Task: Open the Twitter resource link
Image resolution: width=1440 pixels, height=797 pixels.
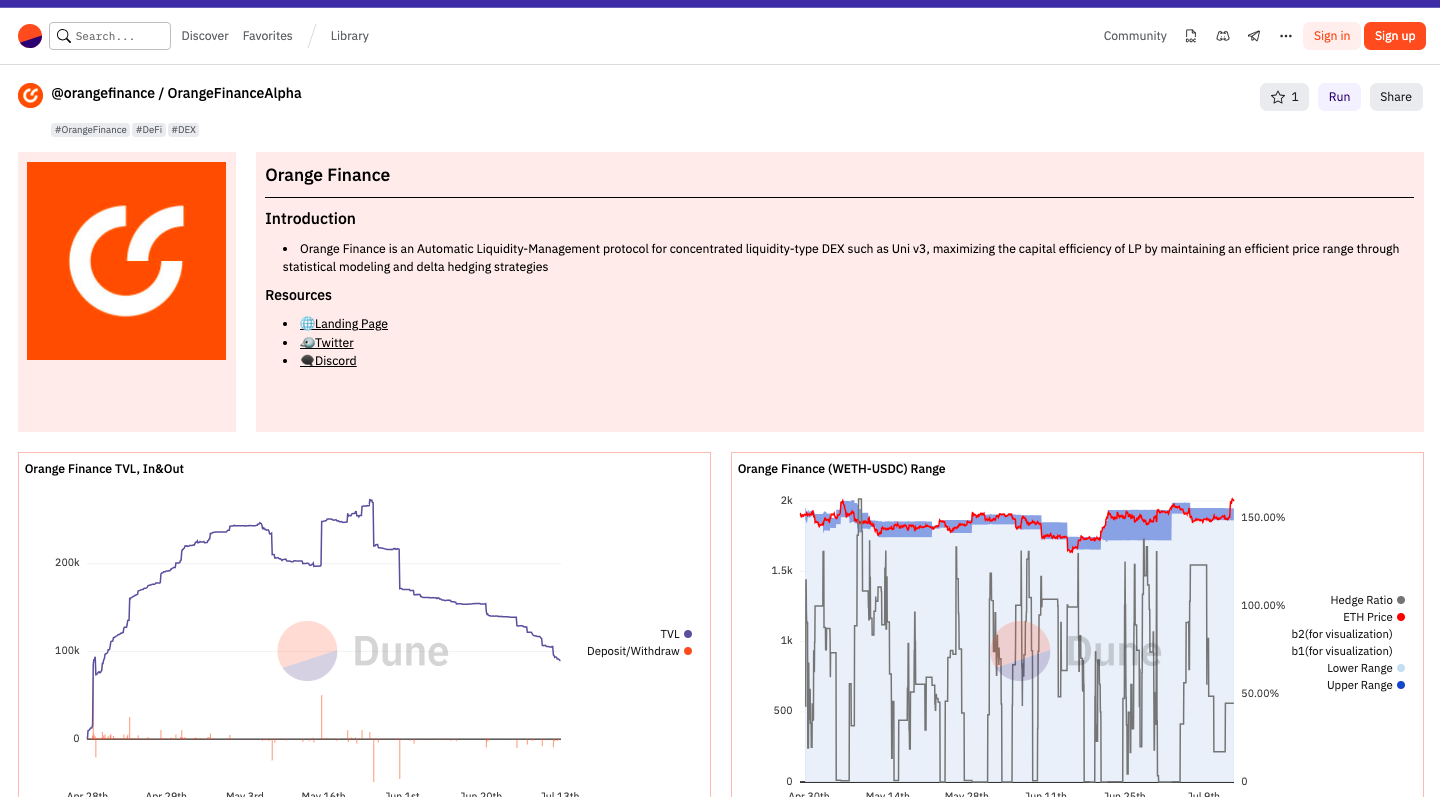Action: [327, 343]
